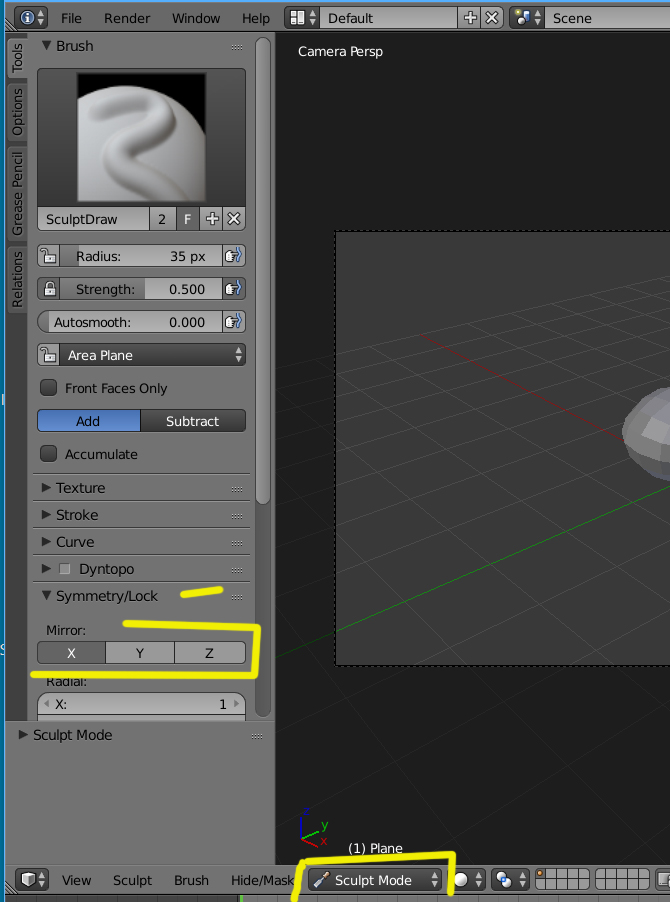Click the brush preview thumbnail
Viewport: 670px width, 902px height.
tap(141, 137)
